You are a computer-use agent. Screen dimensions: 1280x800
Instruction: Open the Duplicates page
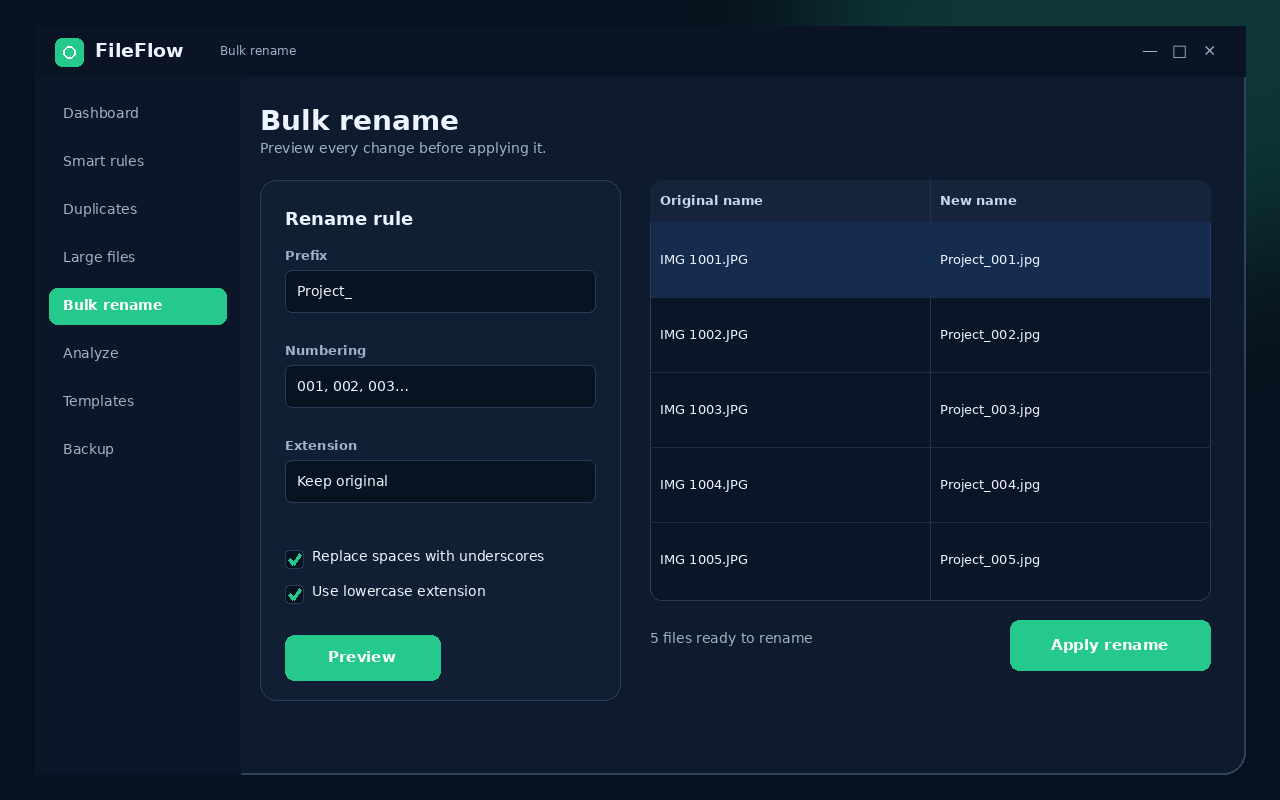click(138, 209)
